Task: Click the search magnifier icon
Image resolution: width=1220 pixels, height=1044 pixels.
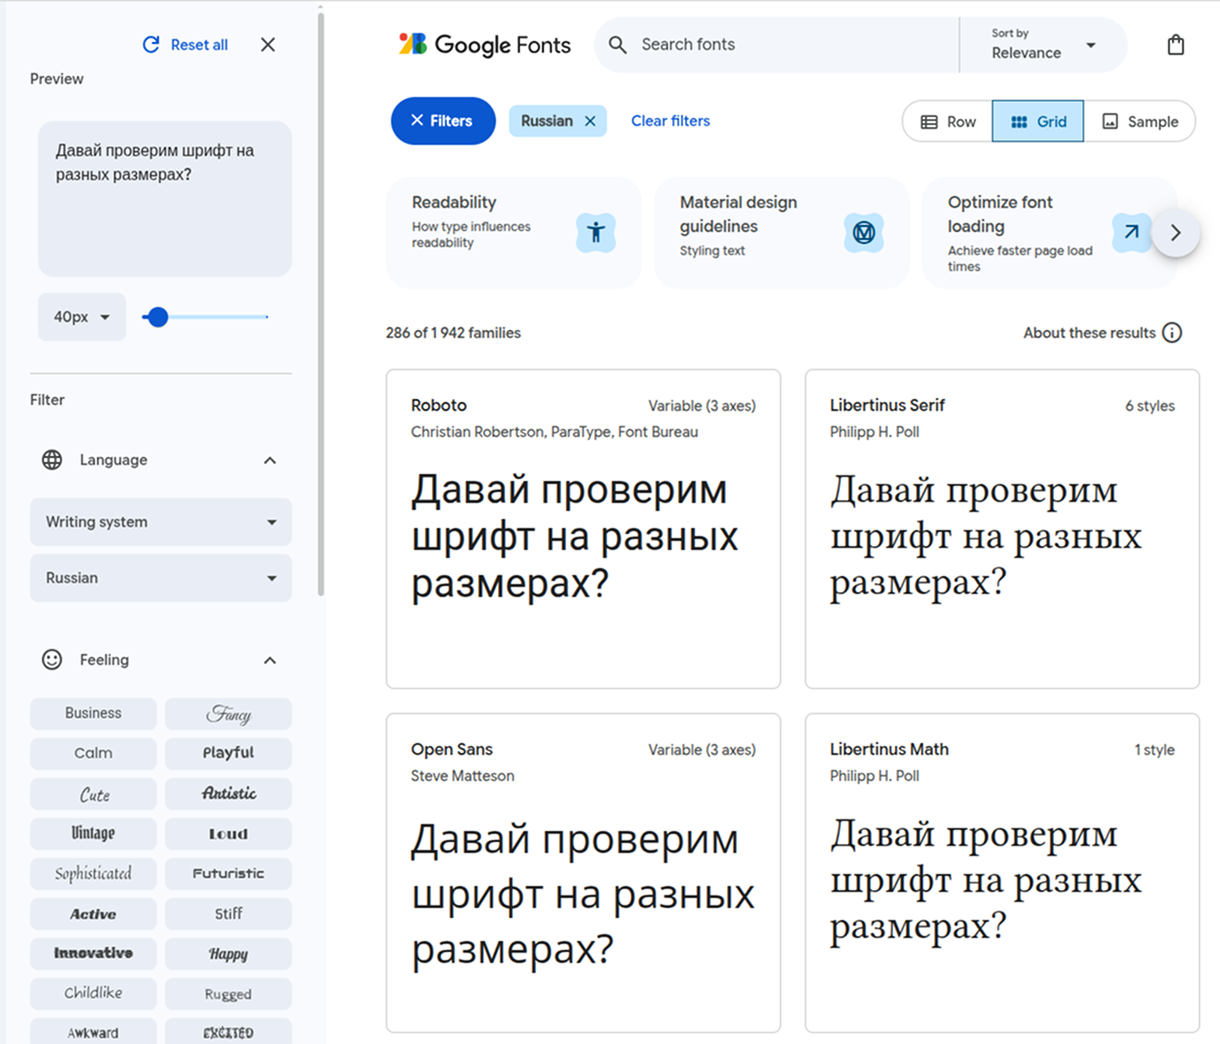Action: (618, 44)
